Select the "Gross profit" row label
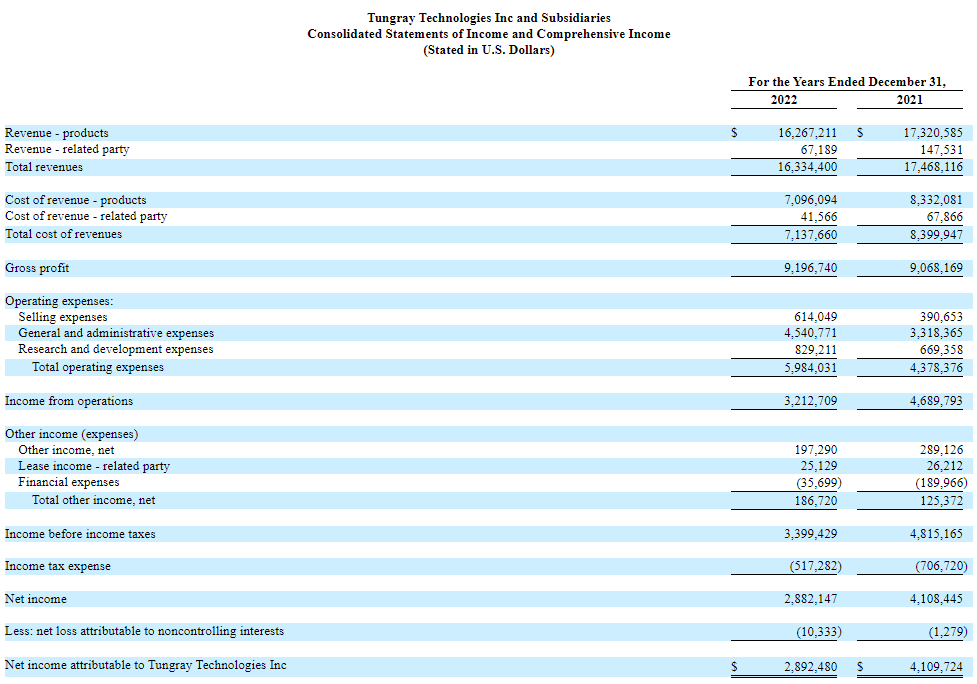Viewport: 977px width, 684px height. 37,268
